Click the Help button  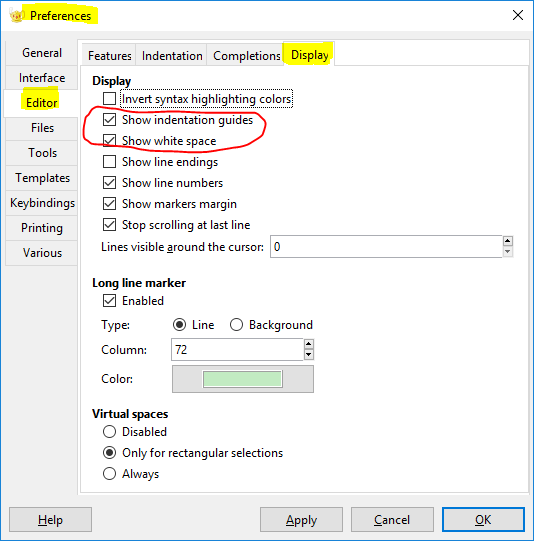tap(50, 520)
